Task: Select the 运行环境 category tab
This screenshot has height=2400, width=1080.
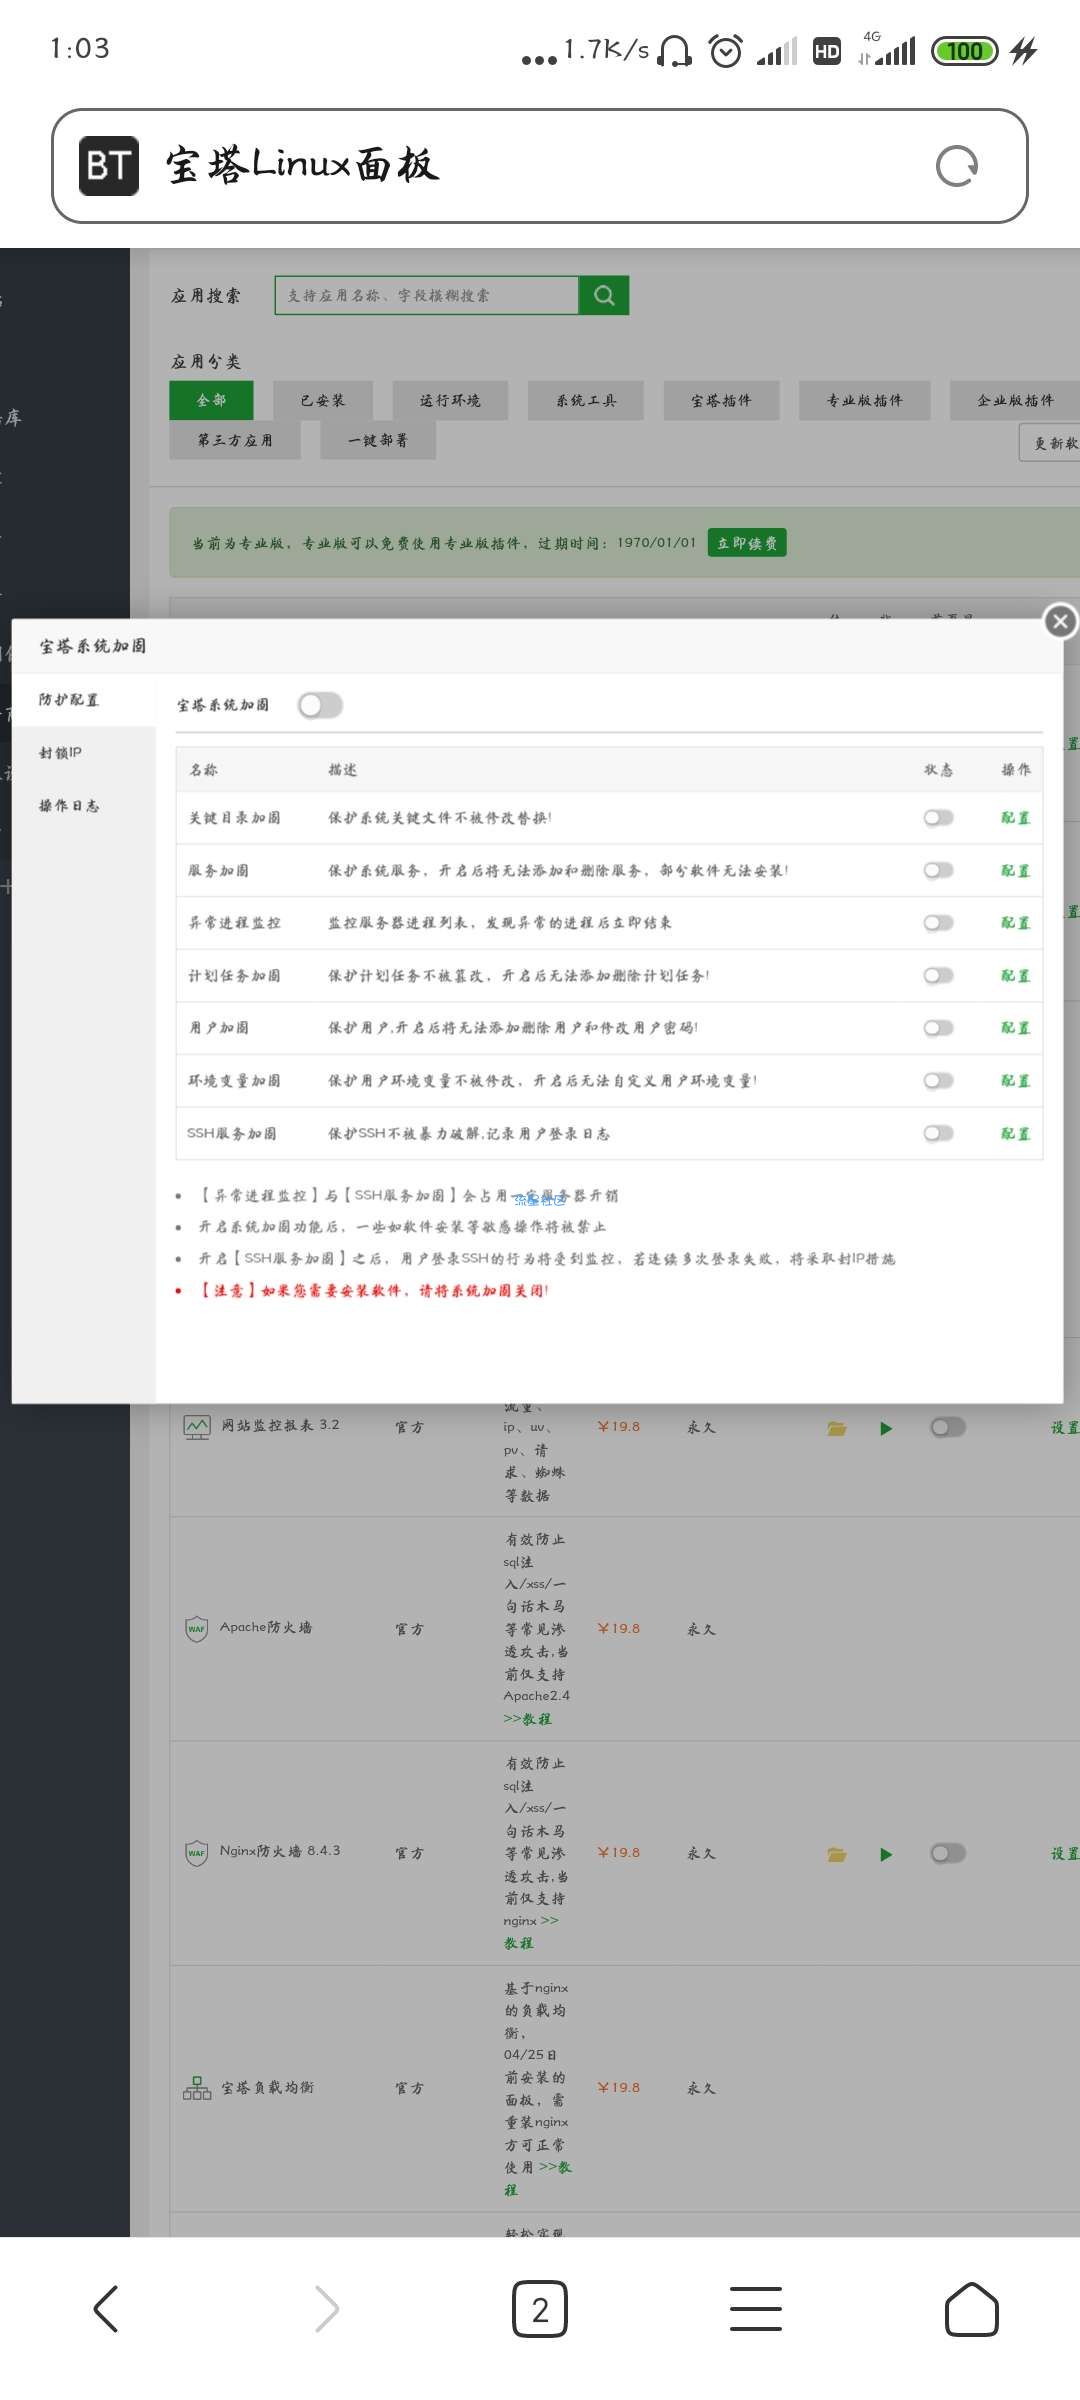Action: click(x=450, y=400)
